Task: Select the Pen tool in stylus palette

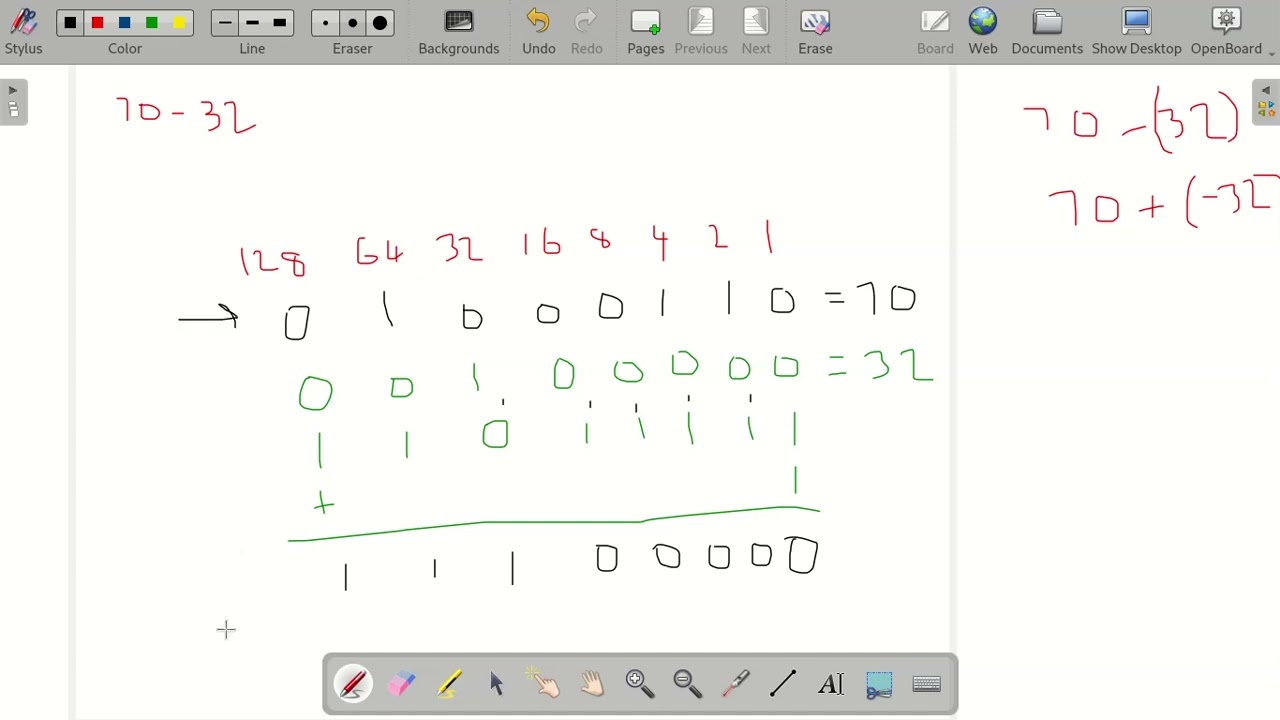Action: point(354,684)
